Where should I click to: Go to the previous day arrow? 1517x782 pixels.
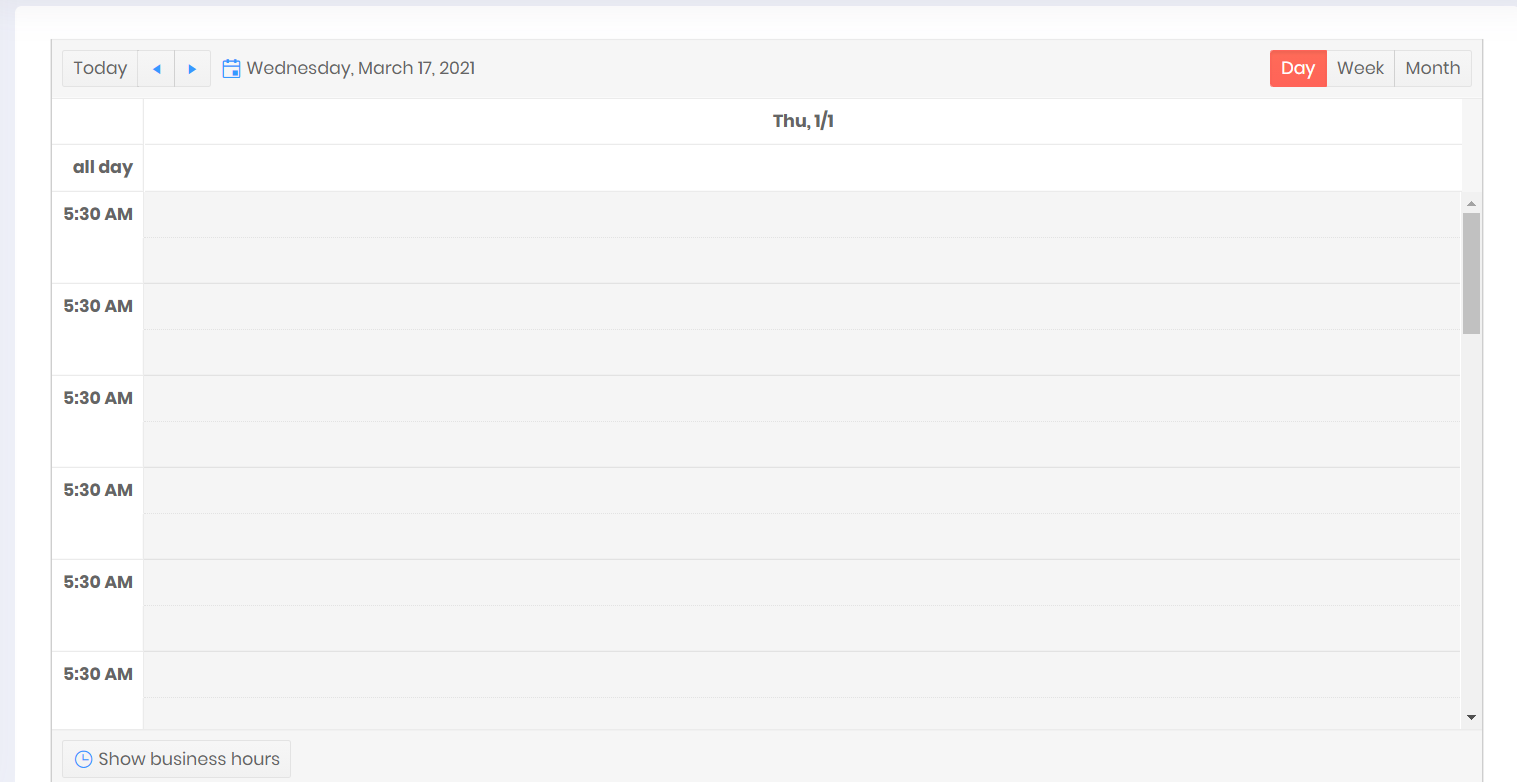[x=156, y=69]
